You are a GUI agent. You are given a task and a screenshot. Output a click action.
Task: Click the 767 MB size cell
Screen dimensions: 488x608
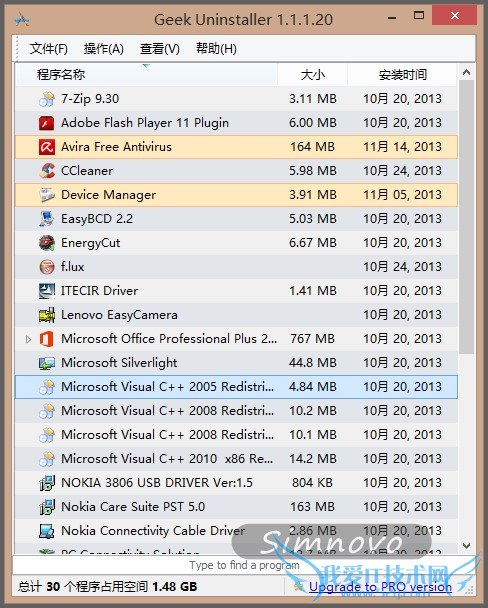[312, 339]
